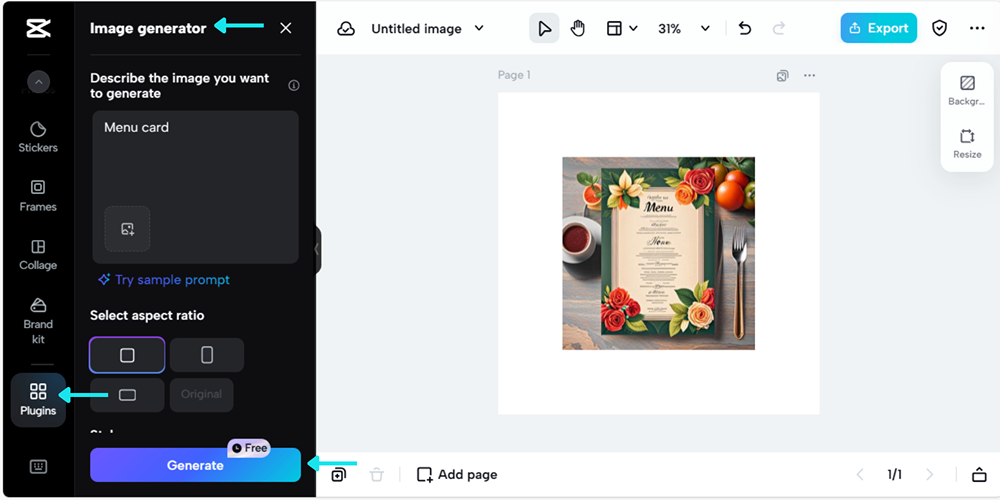Click the Page 1 label
The width and height of the screenshot is (1000, 500).
[x=514, y=75]
